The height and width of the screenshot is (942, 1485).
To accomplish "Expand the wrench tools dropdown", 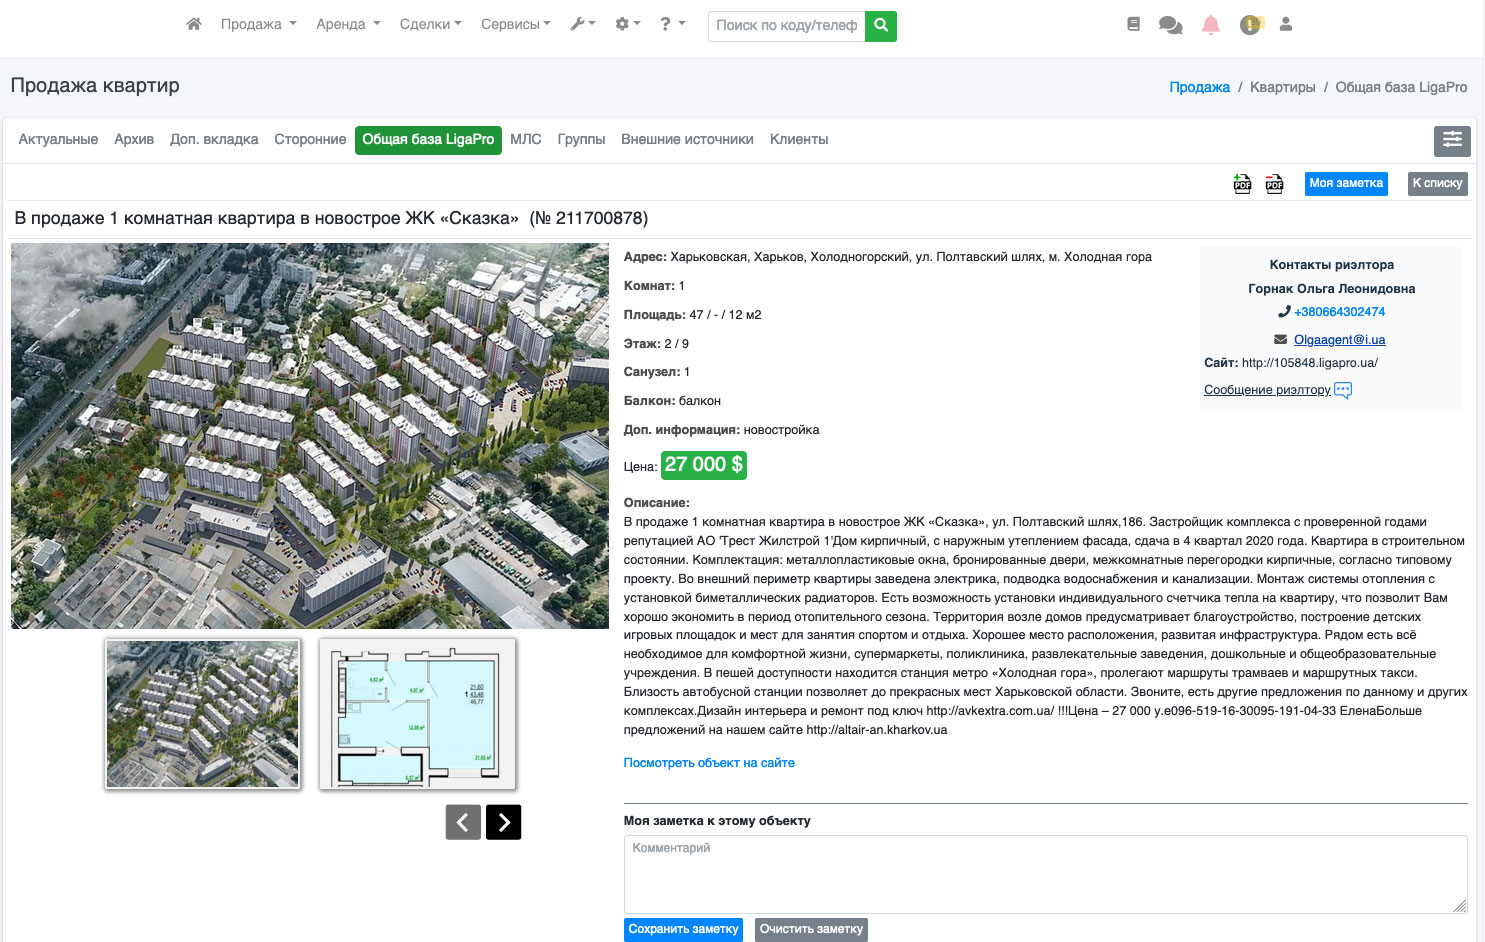I will pos(582,24).
